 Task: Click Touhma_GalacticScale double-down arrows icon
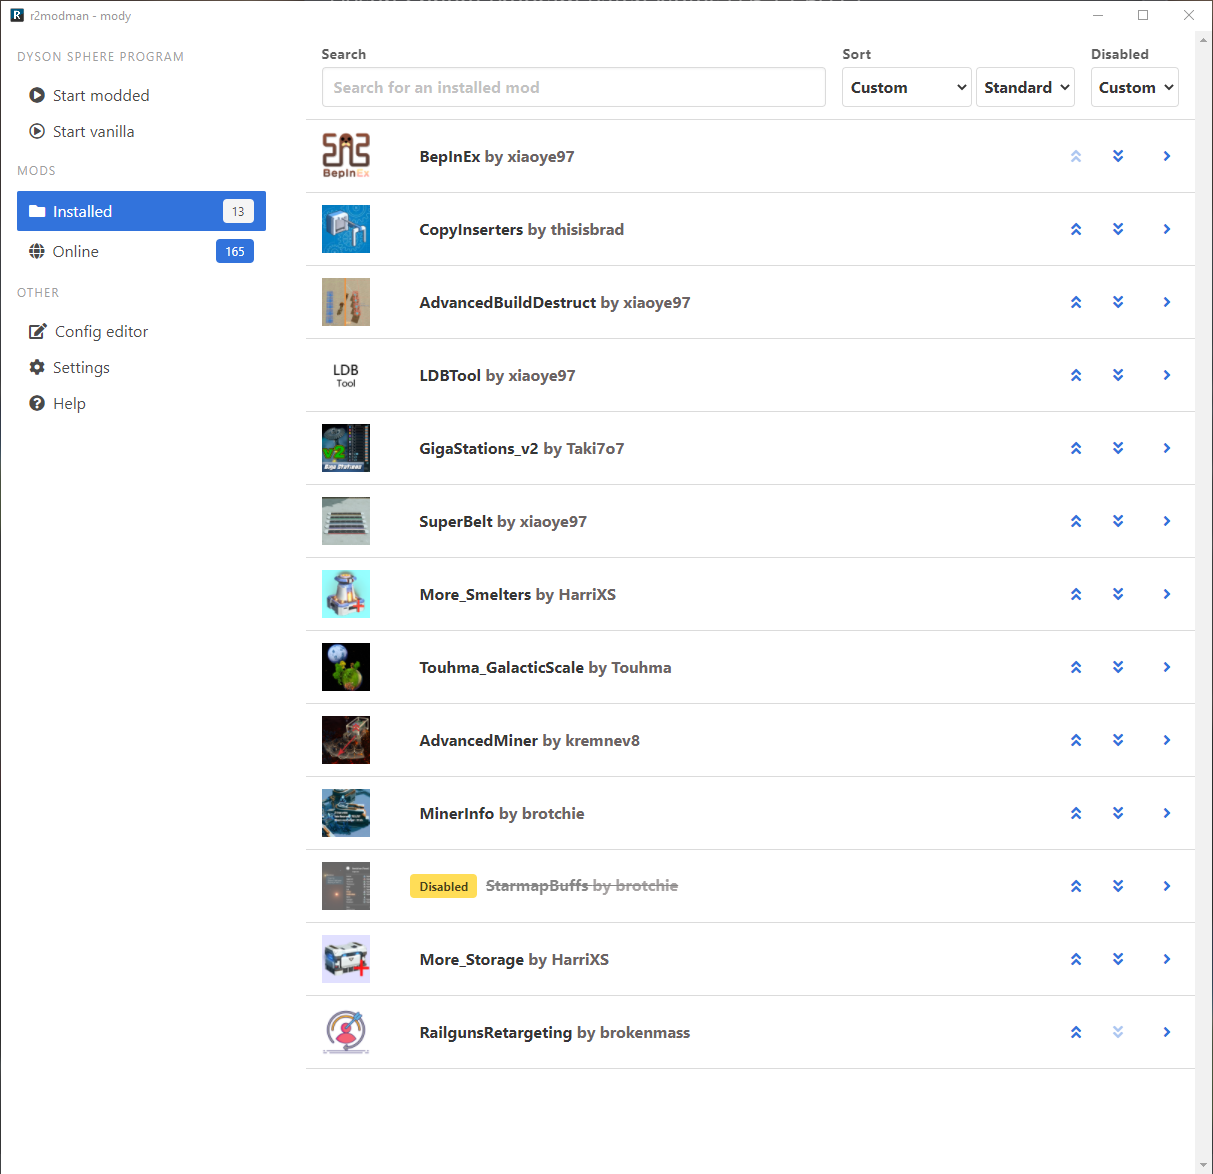pos(1118,667)
